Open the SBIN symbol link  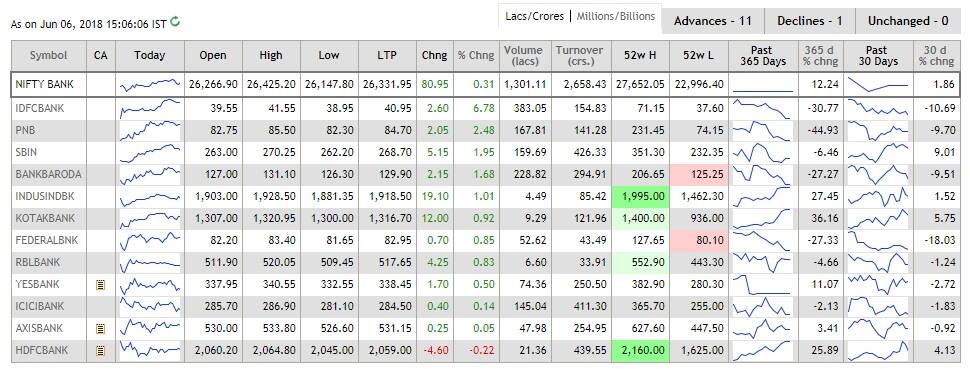pyautogui.click(x=25, y=152)
